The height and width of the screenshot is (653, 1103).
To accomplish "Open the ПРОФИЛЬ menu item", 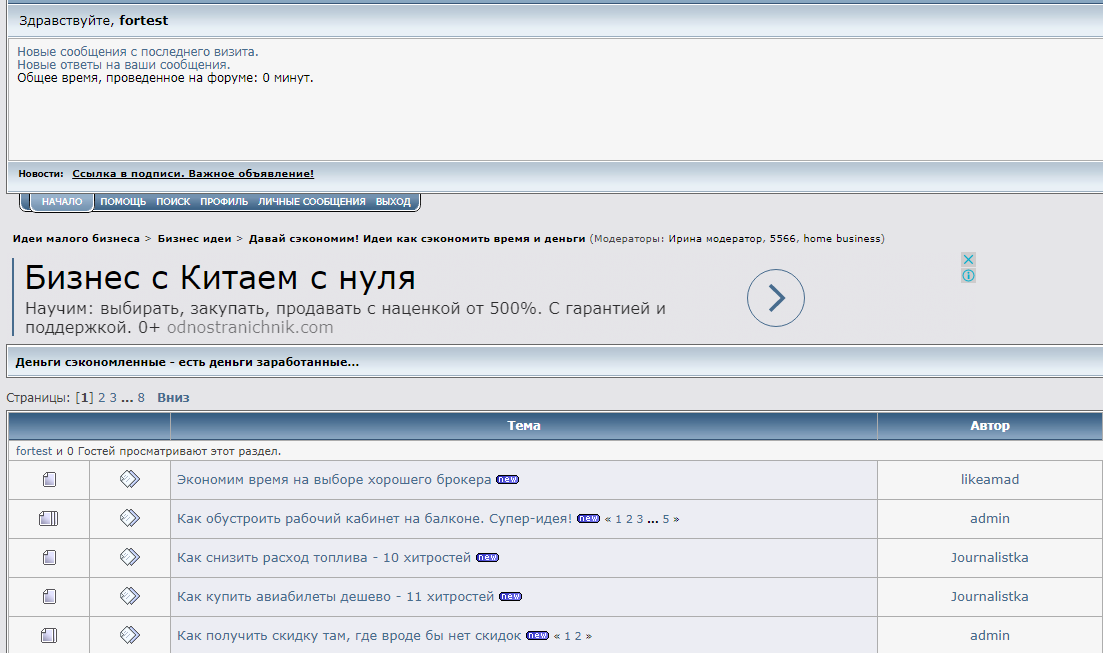I will [x=224, y=202].
